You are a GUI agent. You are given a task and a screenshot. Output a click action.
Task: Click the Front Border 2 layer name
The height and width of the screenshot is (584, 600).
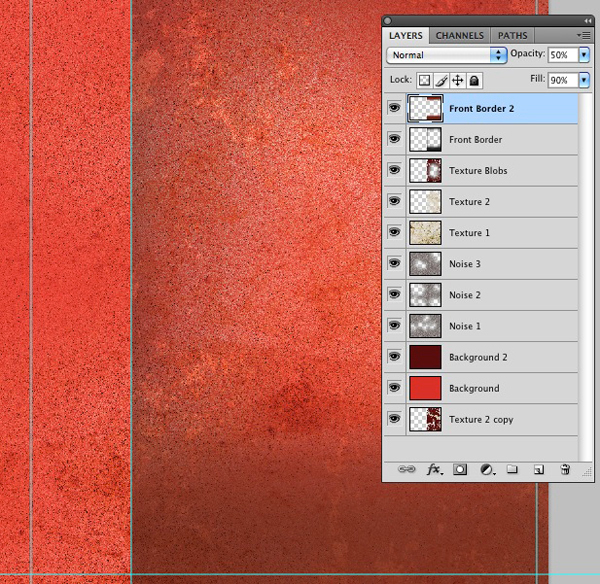[481, 109]
